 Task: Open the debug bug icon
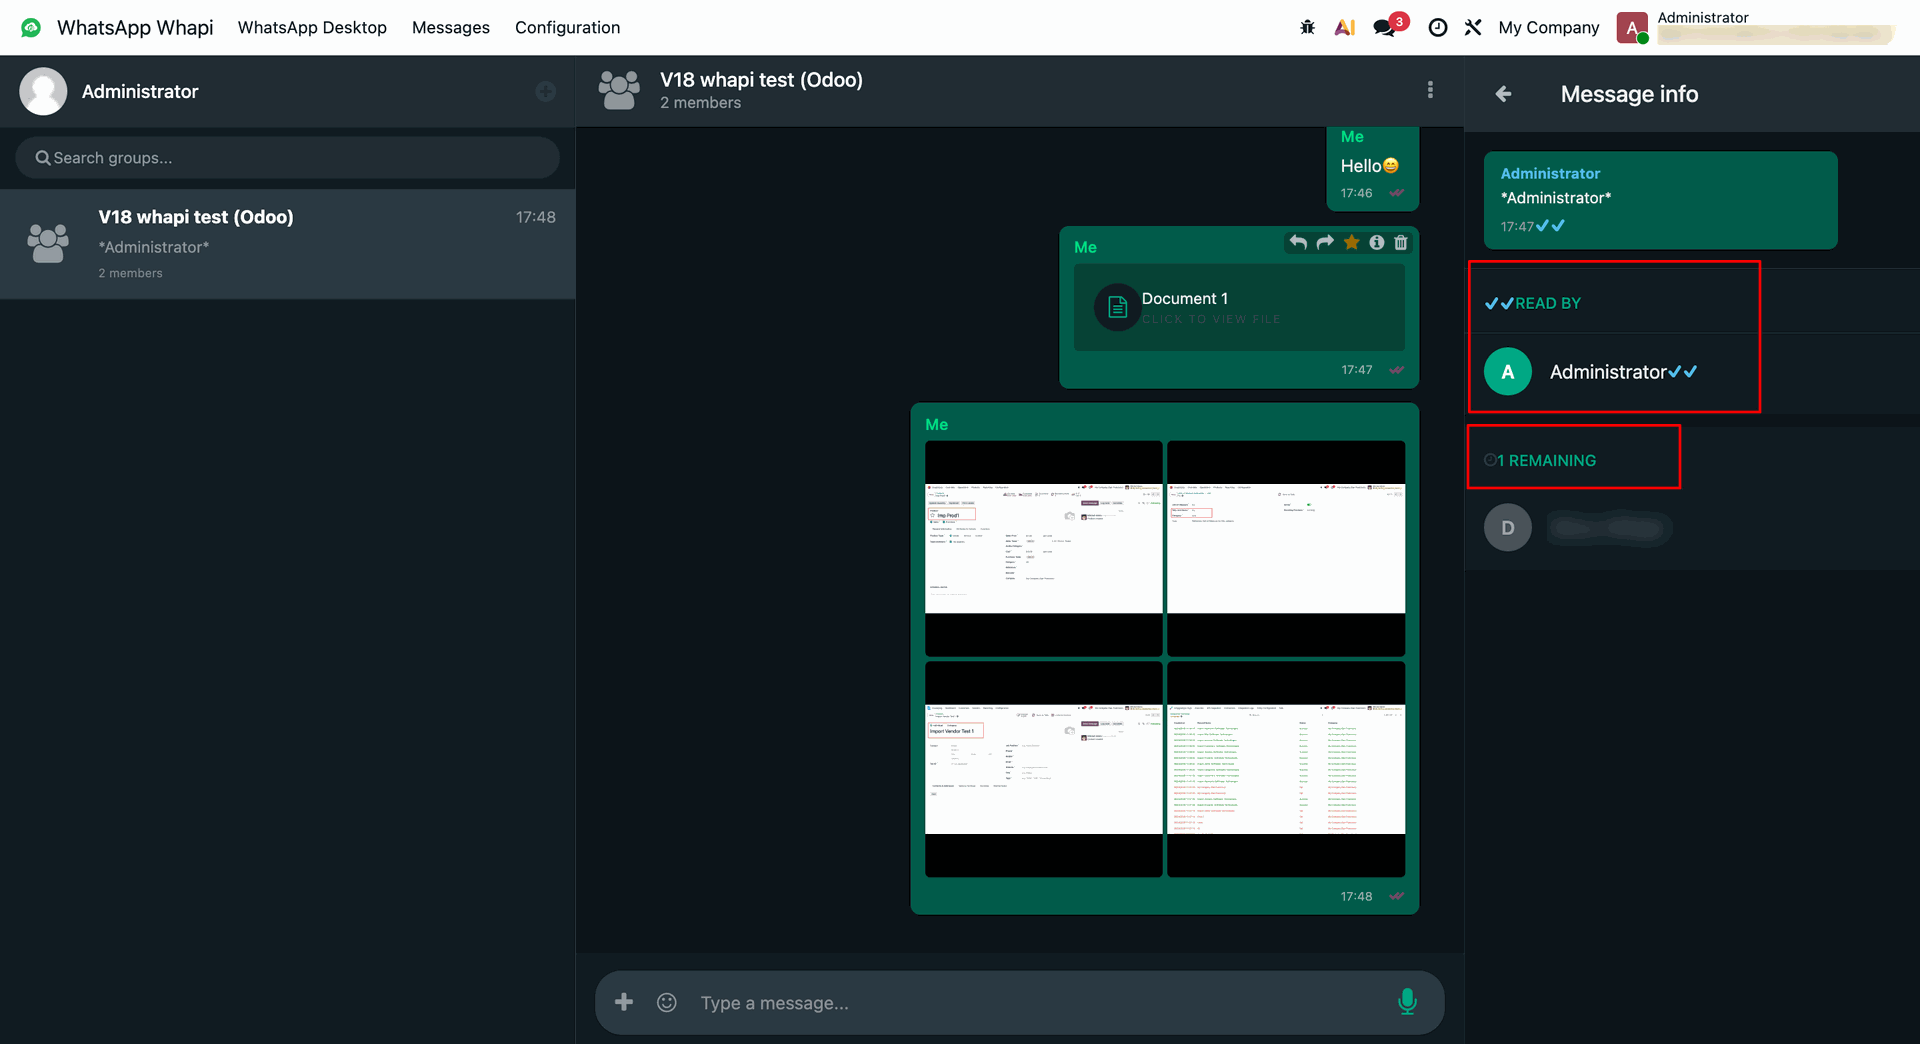(x=1307, y=27)
